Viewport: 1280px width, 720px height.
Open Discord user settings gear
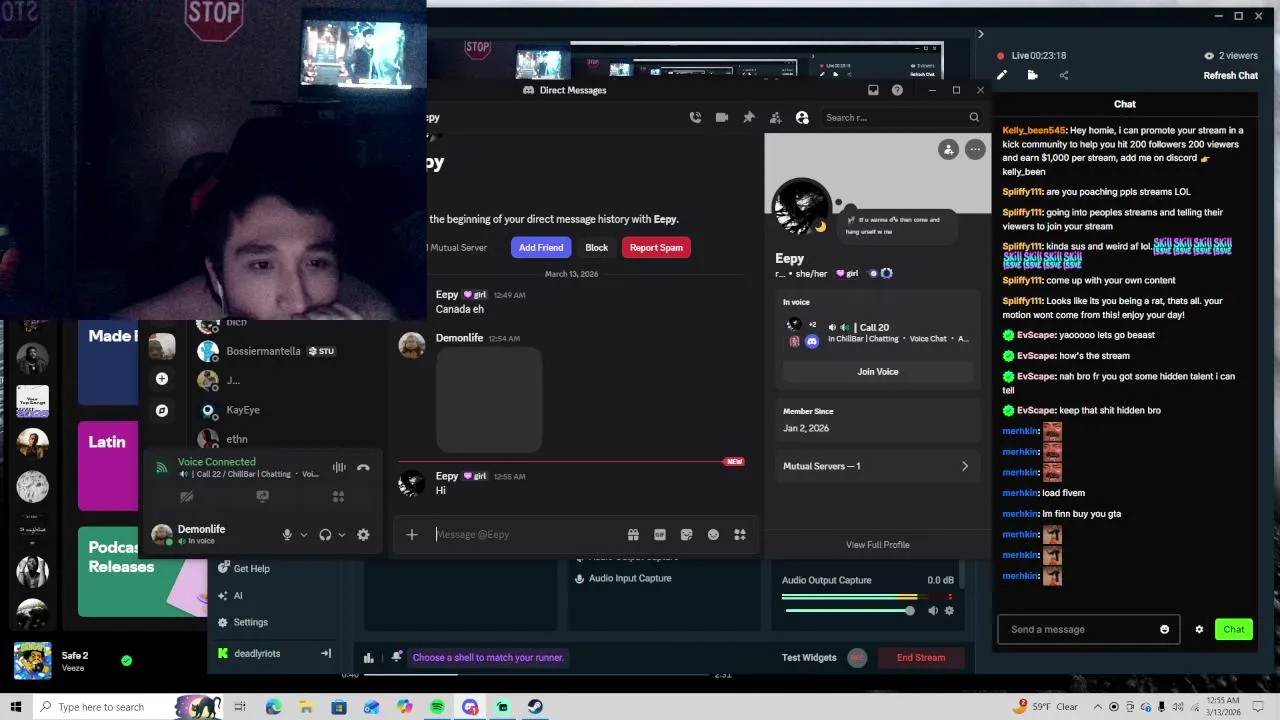point(363,535)
